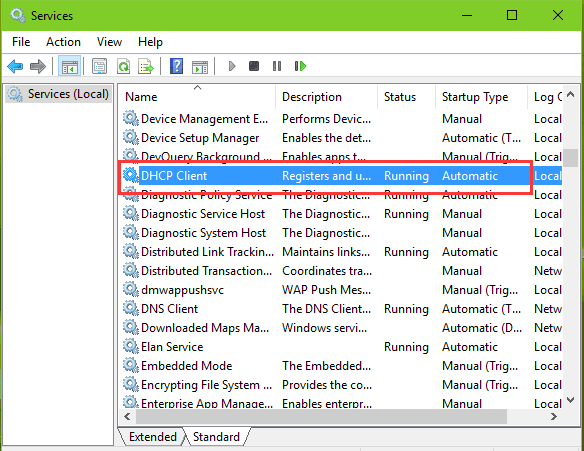Click the Pause Service icon
The image size is (584, 451).
tap(277, 66)
